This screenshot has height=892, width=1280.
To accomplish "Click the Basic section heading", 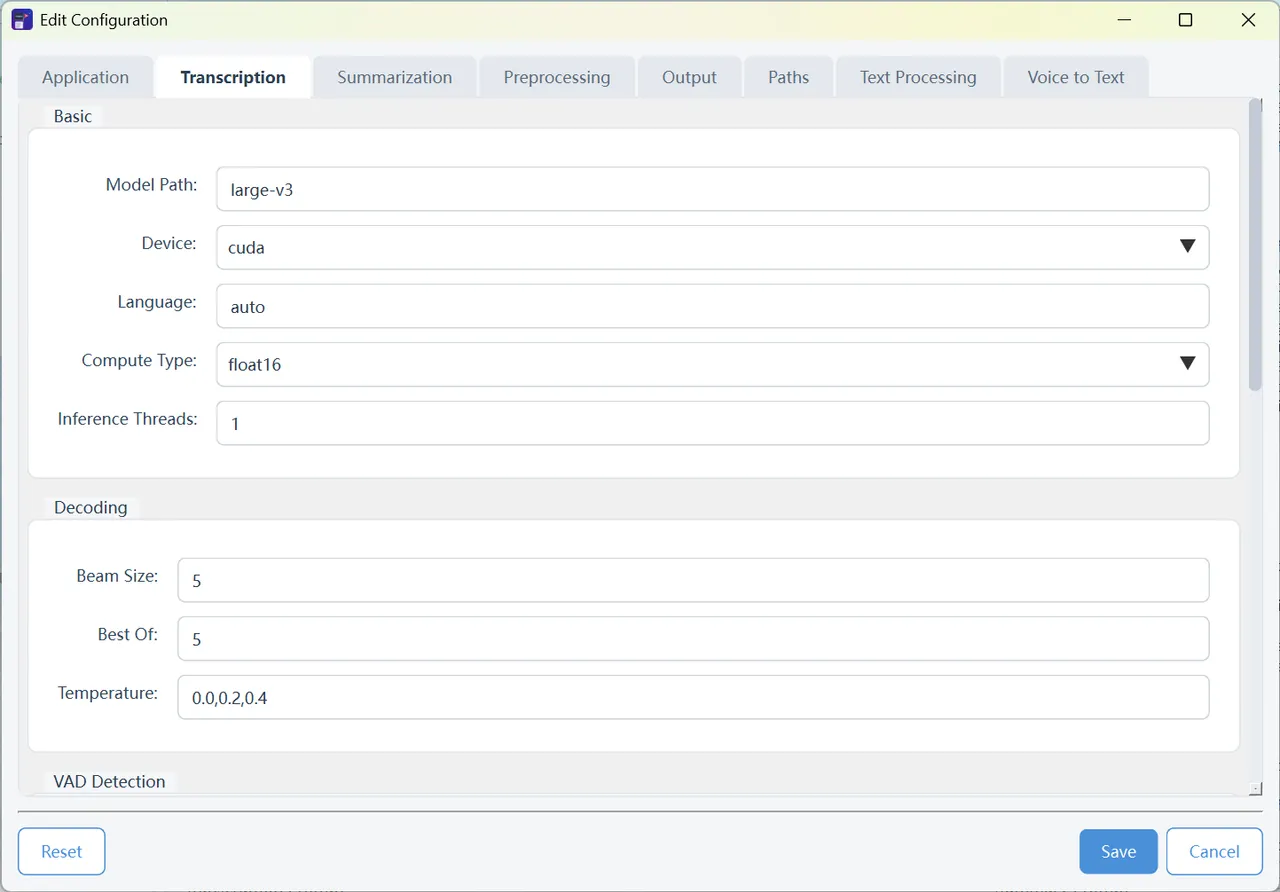I will pos(72,116).
